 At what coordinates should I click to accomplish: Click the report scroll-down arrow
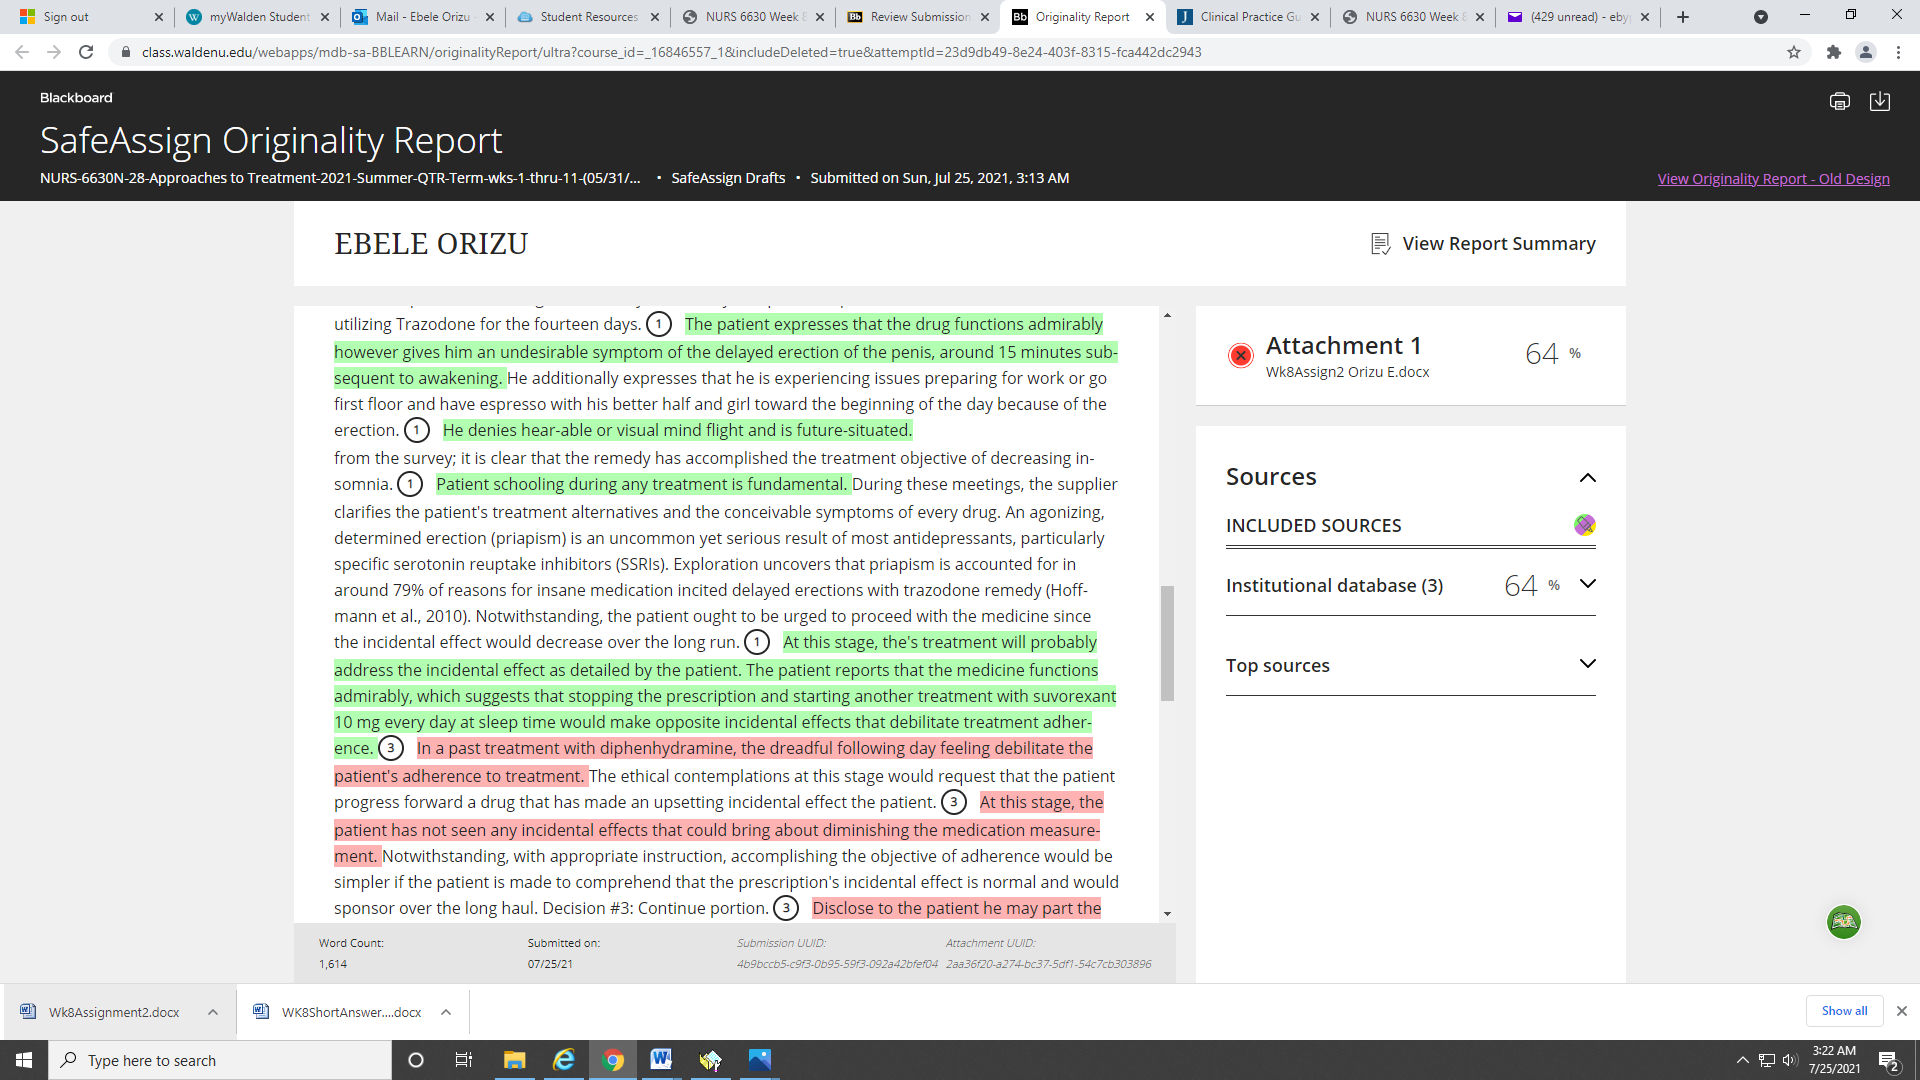1167,914
